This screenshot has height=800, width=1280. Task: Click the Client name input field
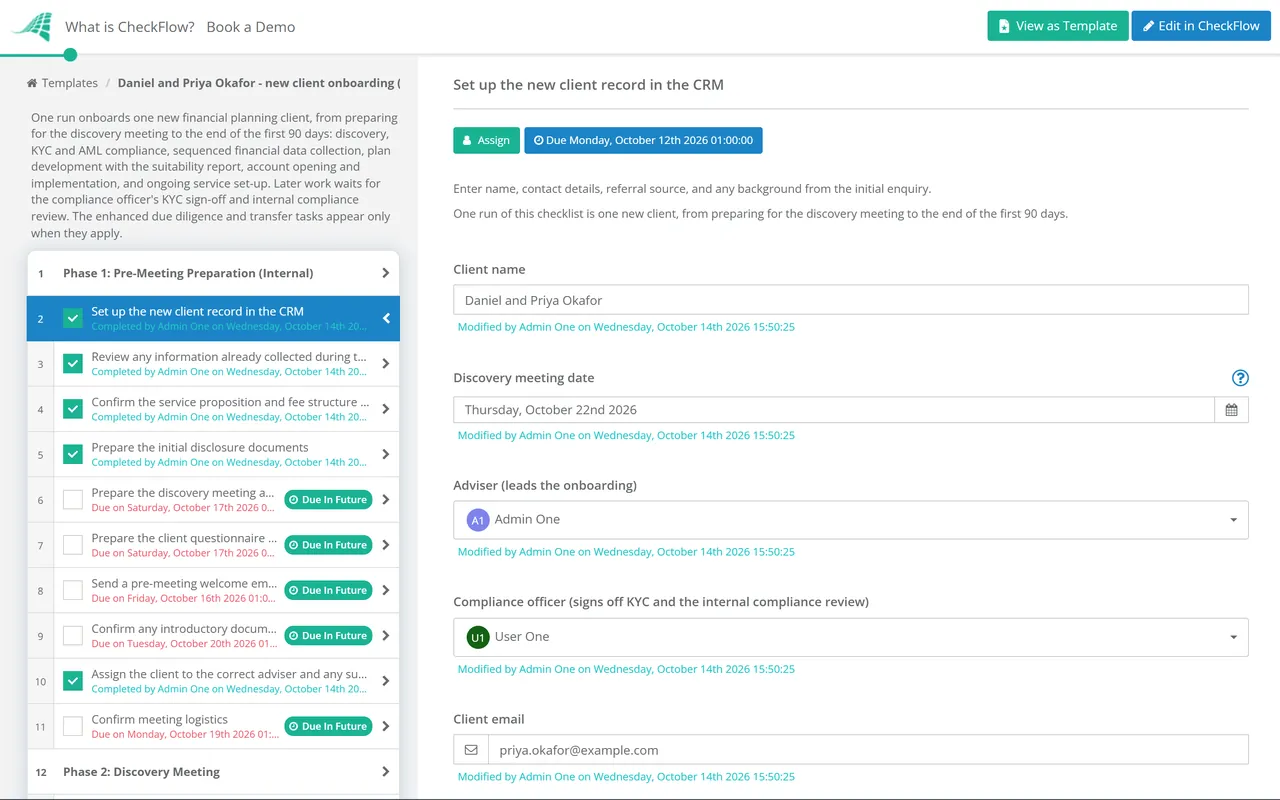pyautogui.click(x=851, y=300)
